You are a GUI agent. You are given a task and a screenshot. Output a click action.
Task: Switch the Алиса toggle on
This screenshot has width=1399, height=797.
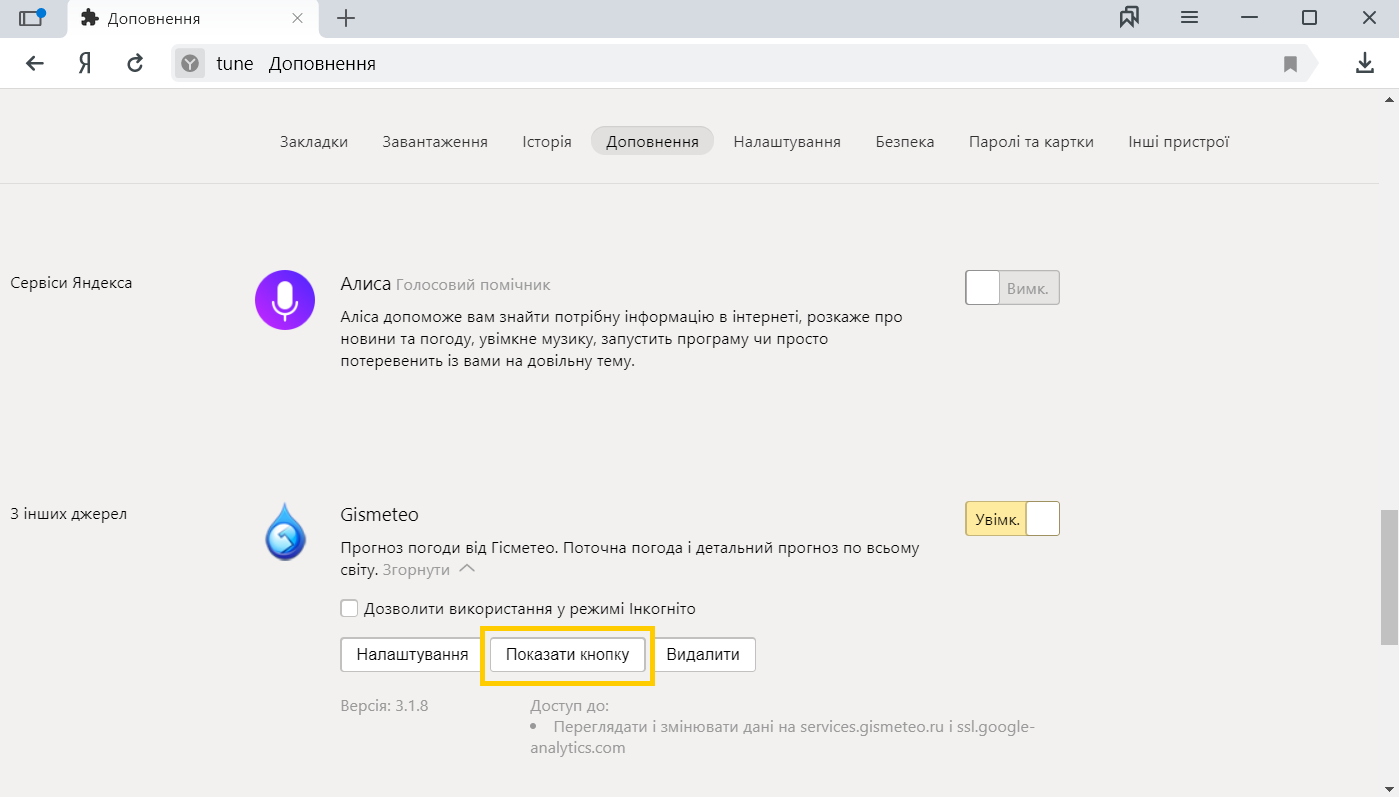(x=1012, y=288)
